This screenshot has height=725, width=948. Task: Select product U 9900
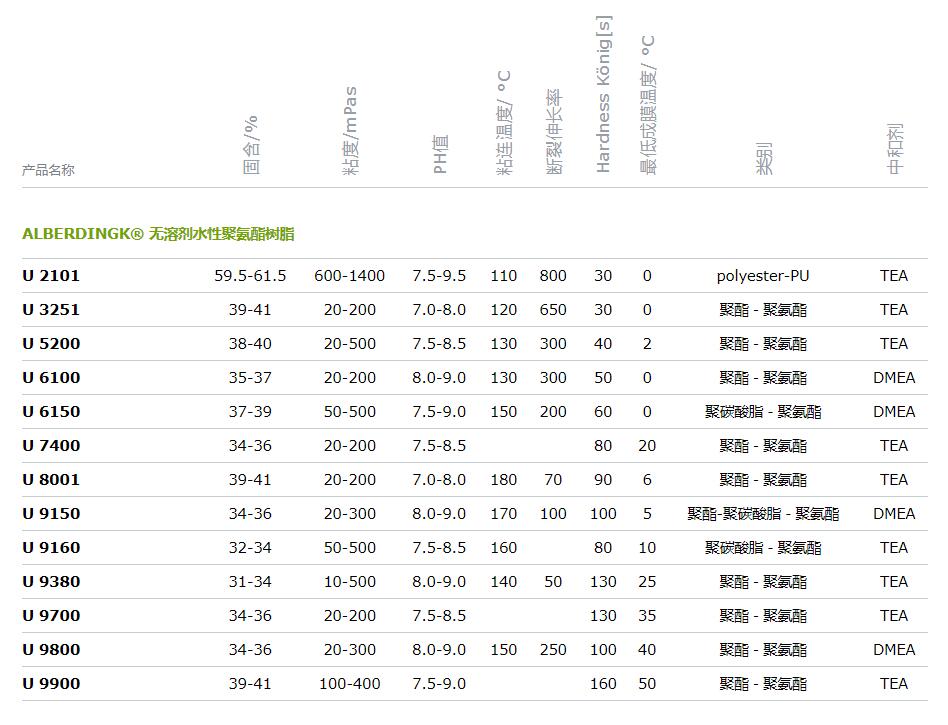click(51, 684)
